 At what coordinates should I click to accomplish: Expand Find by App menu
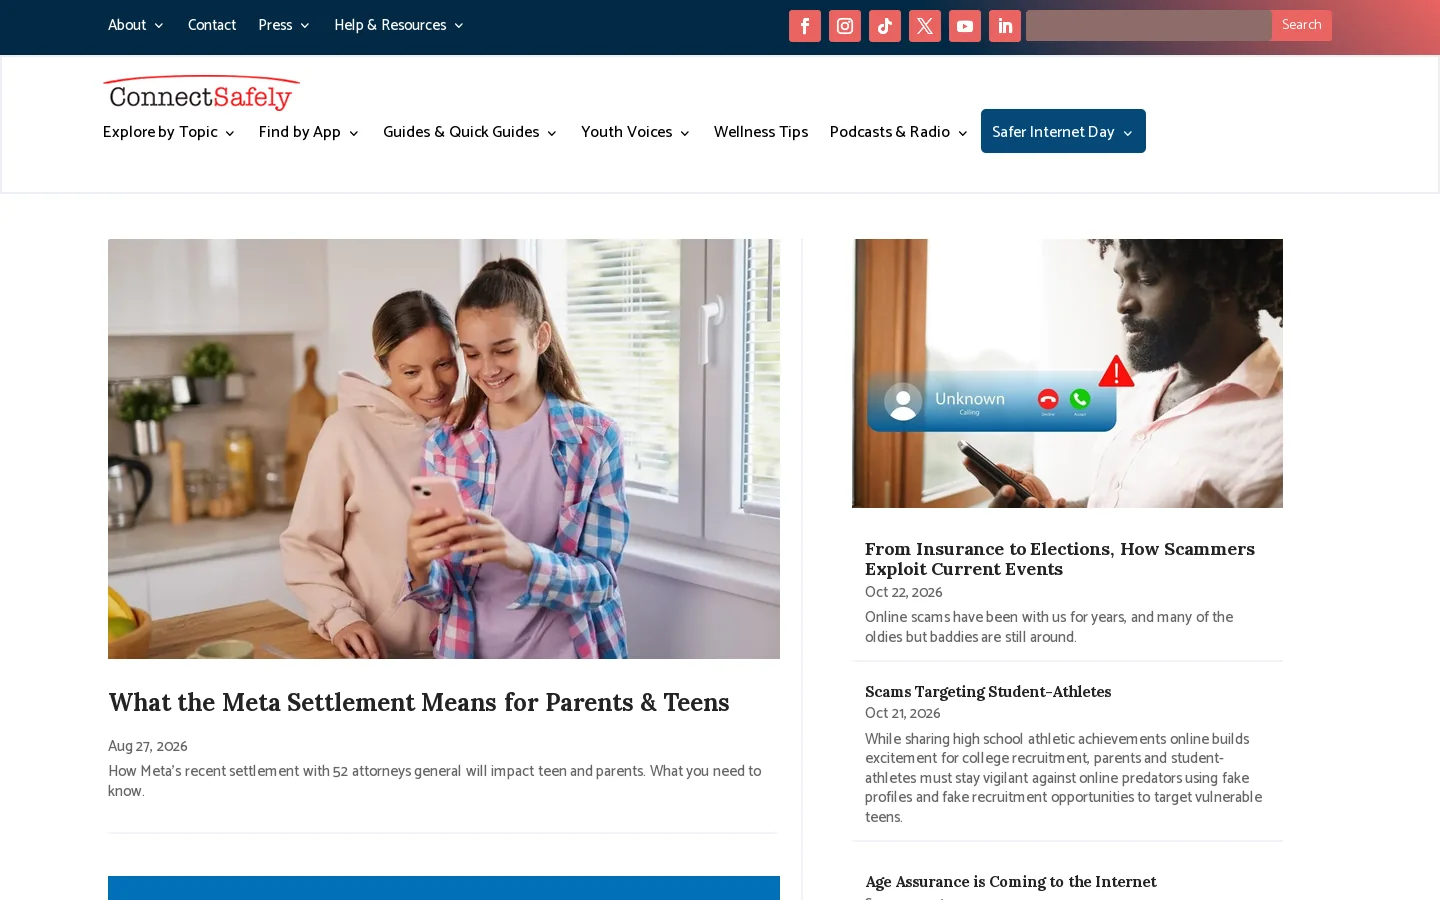pyautogui.click(x=308, y=132)
